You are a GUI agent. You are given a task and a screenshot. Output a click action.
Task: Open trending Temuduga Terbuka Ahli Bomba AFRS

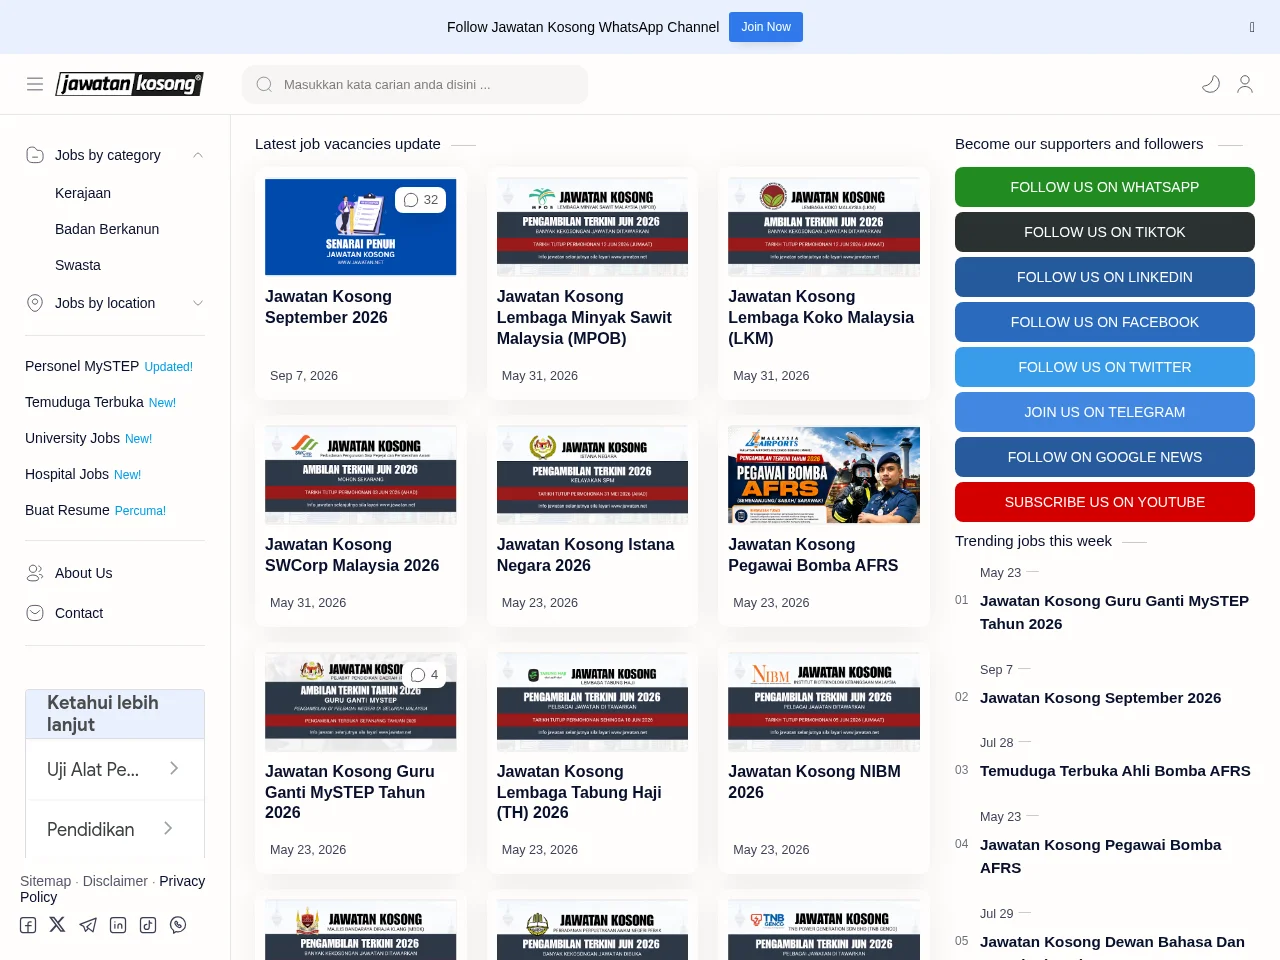[1115, 771]
